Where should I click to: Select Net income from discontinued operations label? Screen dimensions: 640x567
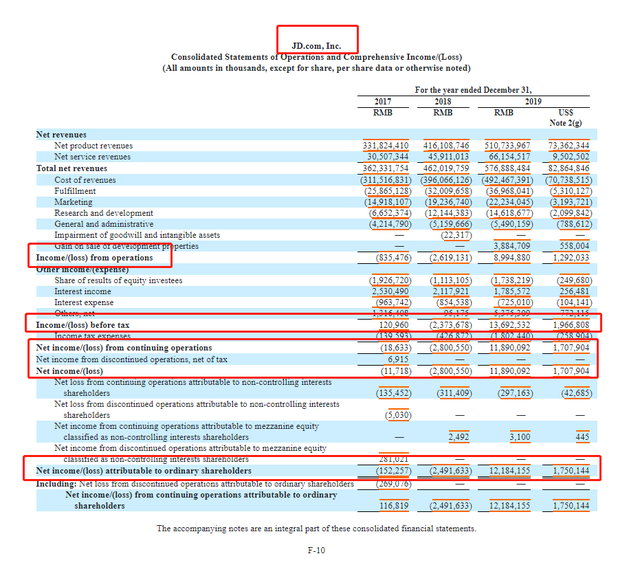click(131, 359)
